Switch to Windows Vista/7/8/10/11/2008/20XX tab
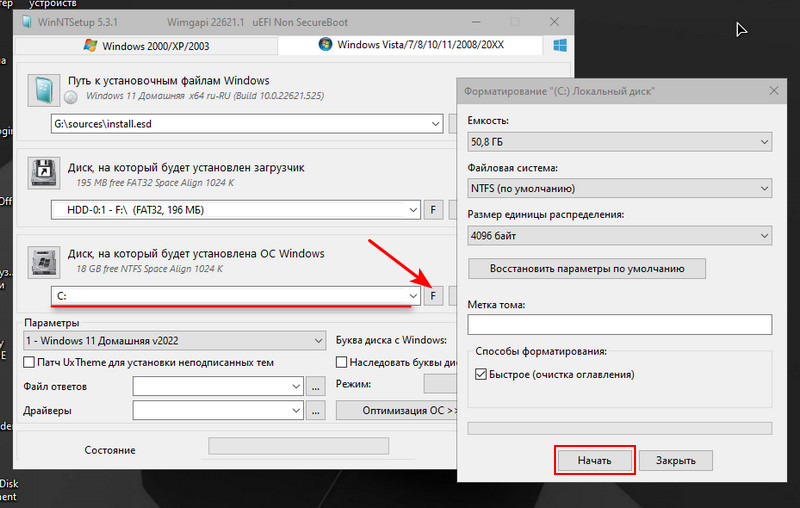 (411, 45)
